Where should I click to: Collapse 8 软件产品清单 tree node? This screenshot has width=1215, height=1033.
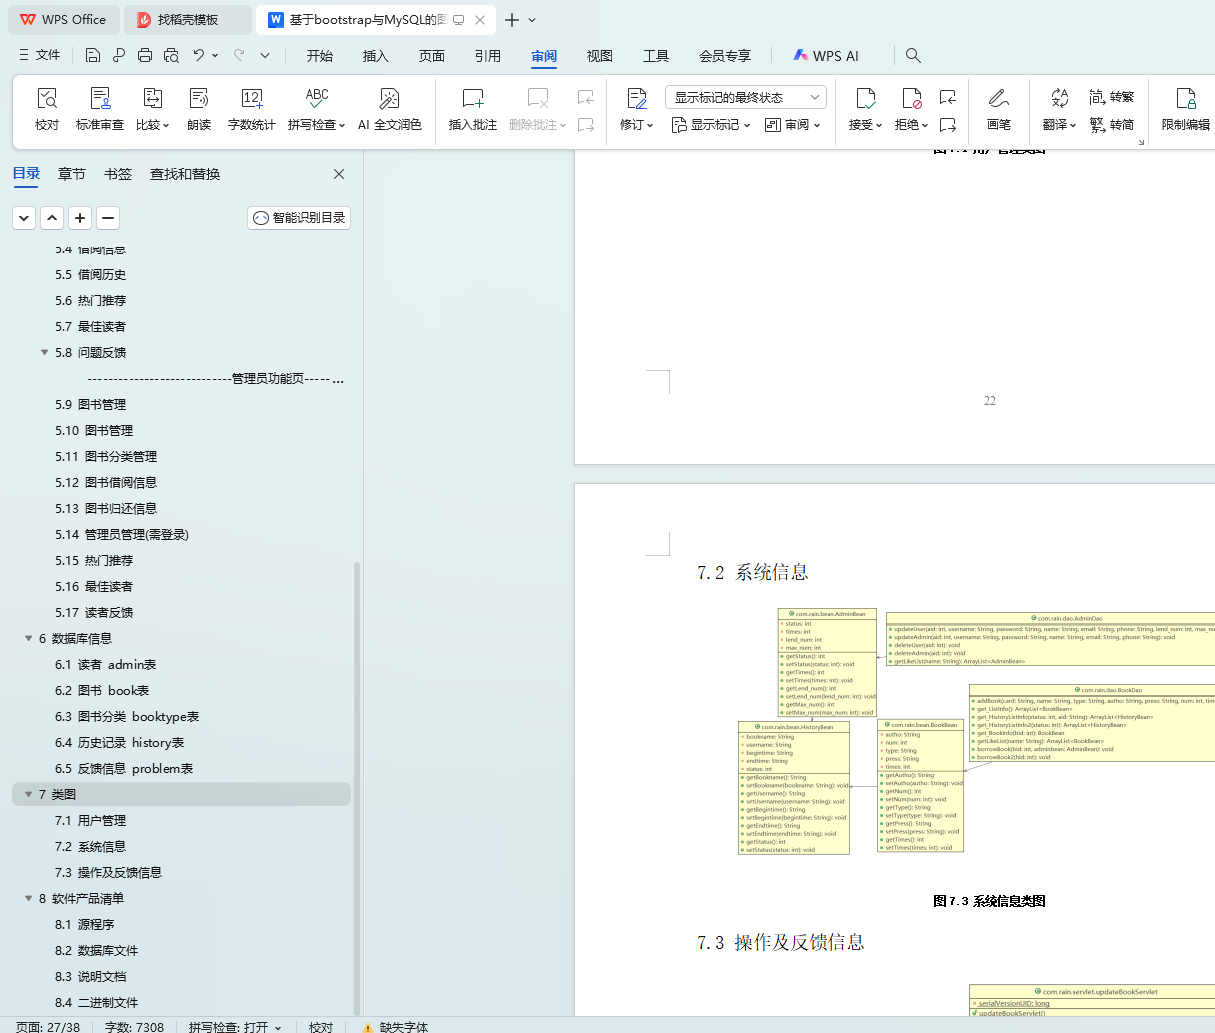click(x=28, y=898)
